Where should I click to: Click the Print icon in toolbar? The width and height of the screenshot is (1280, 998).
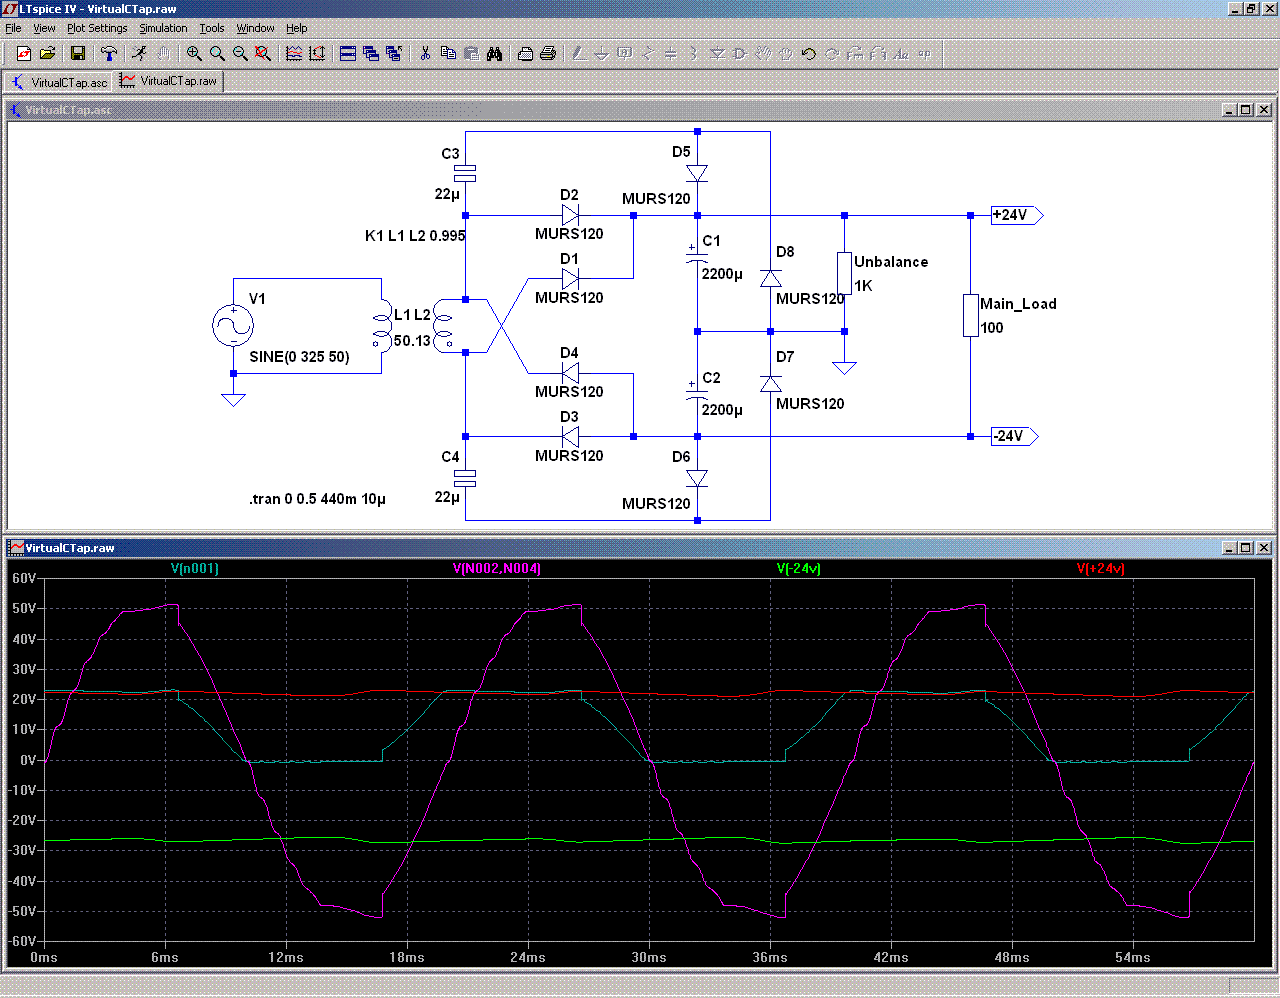[x=548, y=53]
